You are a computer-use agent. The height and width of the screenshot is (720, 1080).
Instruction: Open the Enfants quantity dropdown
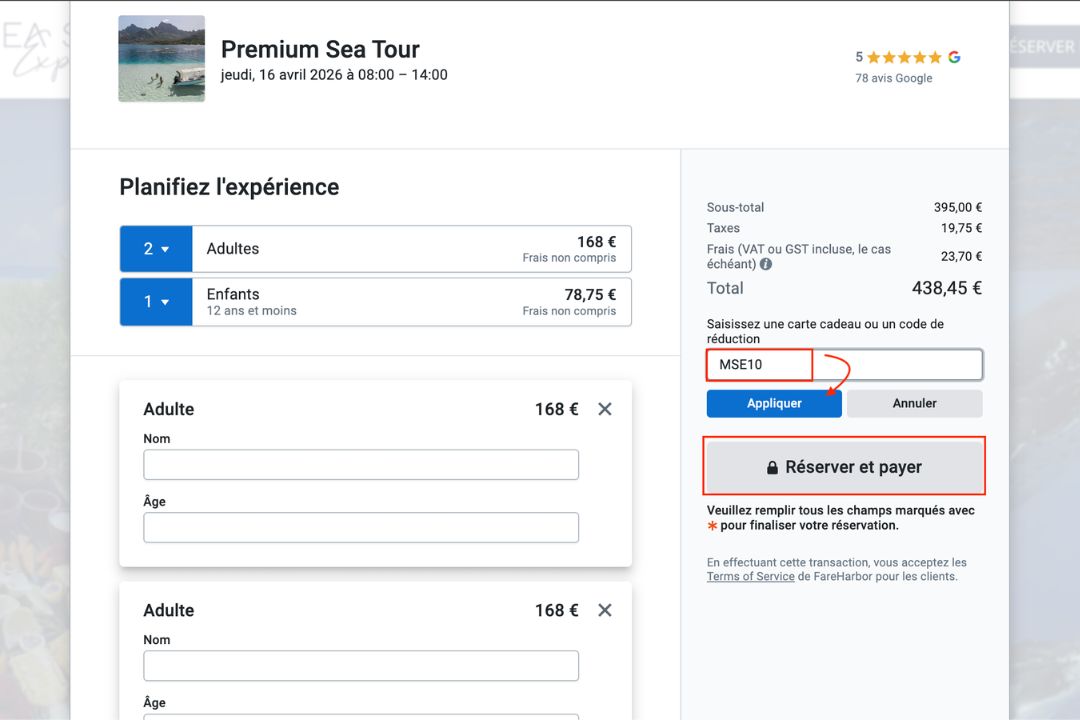click(156, 301)
